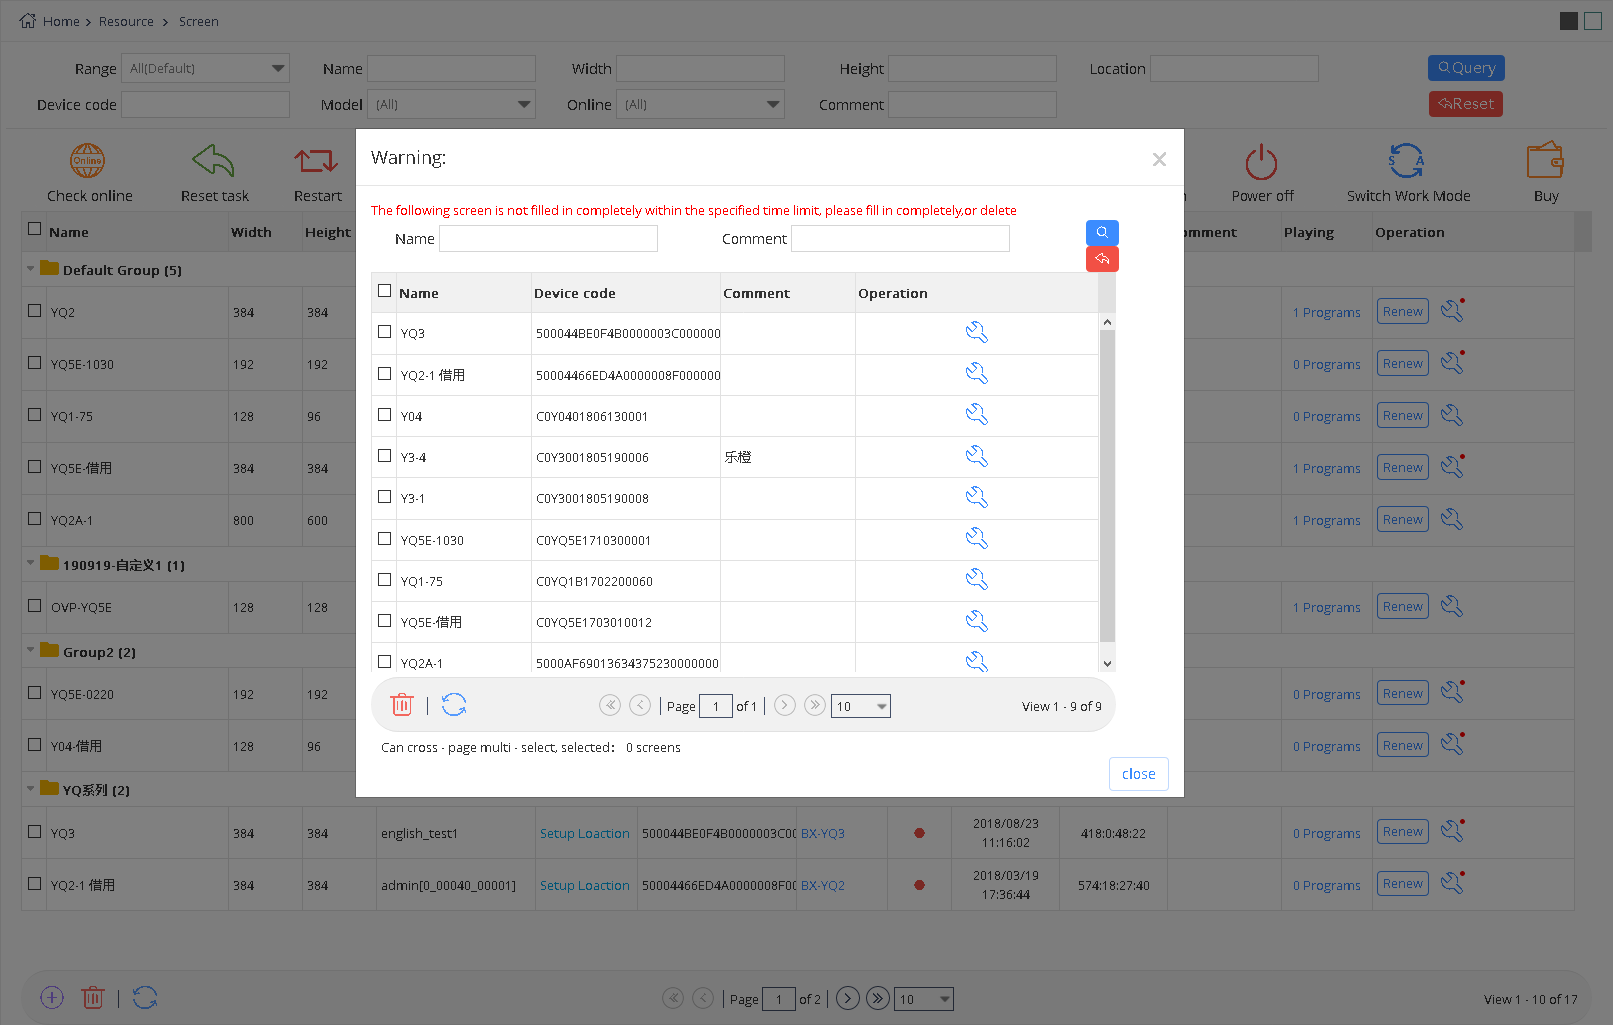The width and height of the screenshot is (1613, 1025).
Task: Go to previous page in dialog pager
Action: click(x=640, y=705)
